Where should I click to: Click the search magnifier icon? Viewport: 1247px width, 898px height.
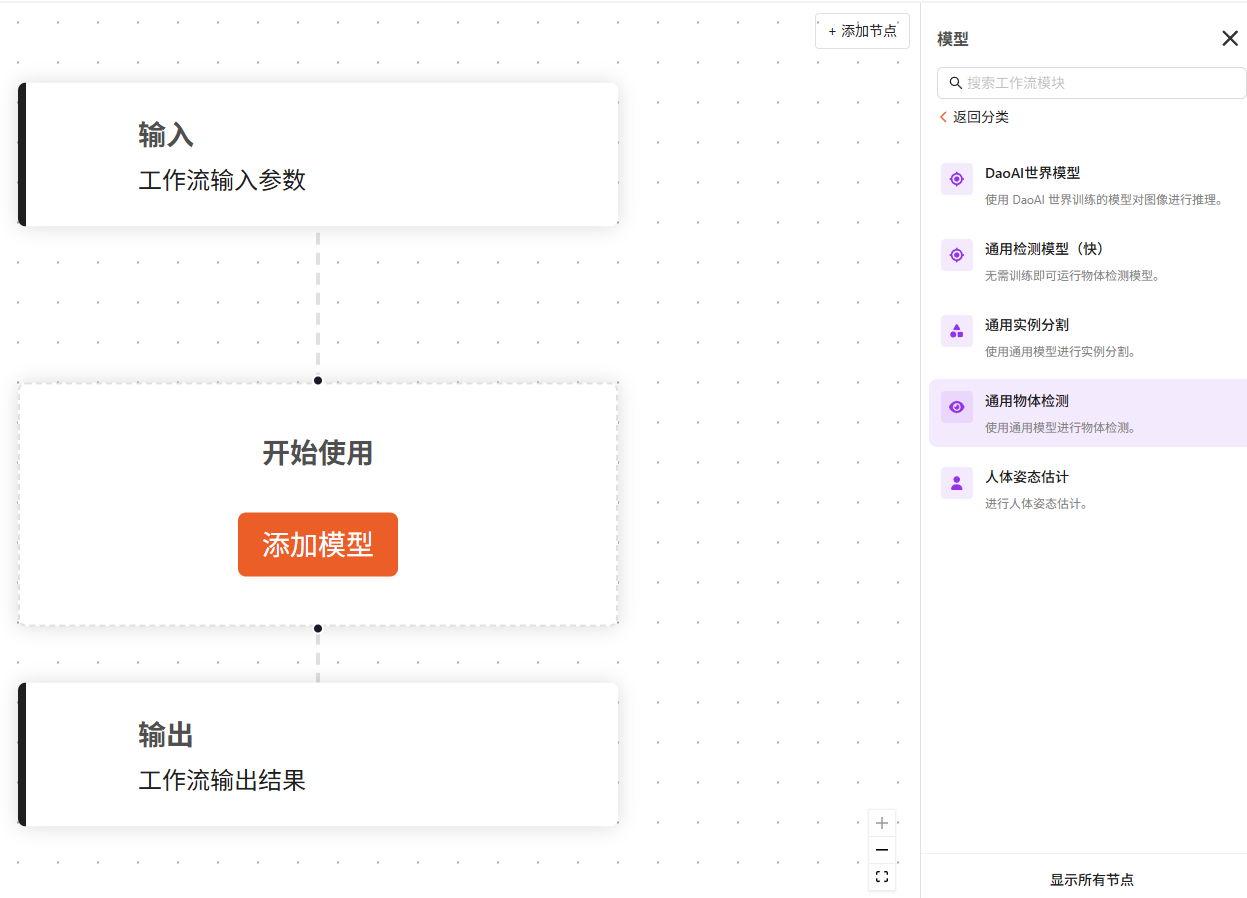click(955, 83)
